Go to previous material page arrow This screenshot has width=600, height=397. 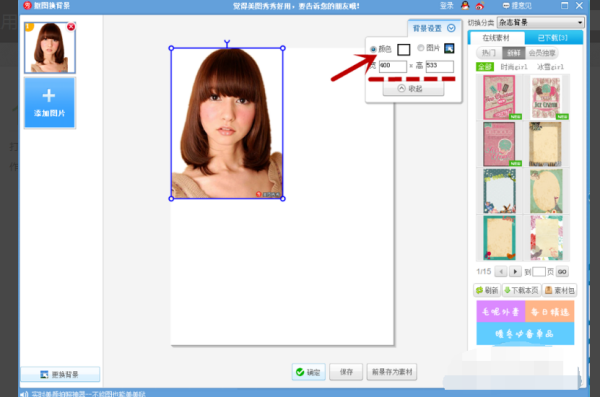coord(501,271)
